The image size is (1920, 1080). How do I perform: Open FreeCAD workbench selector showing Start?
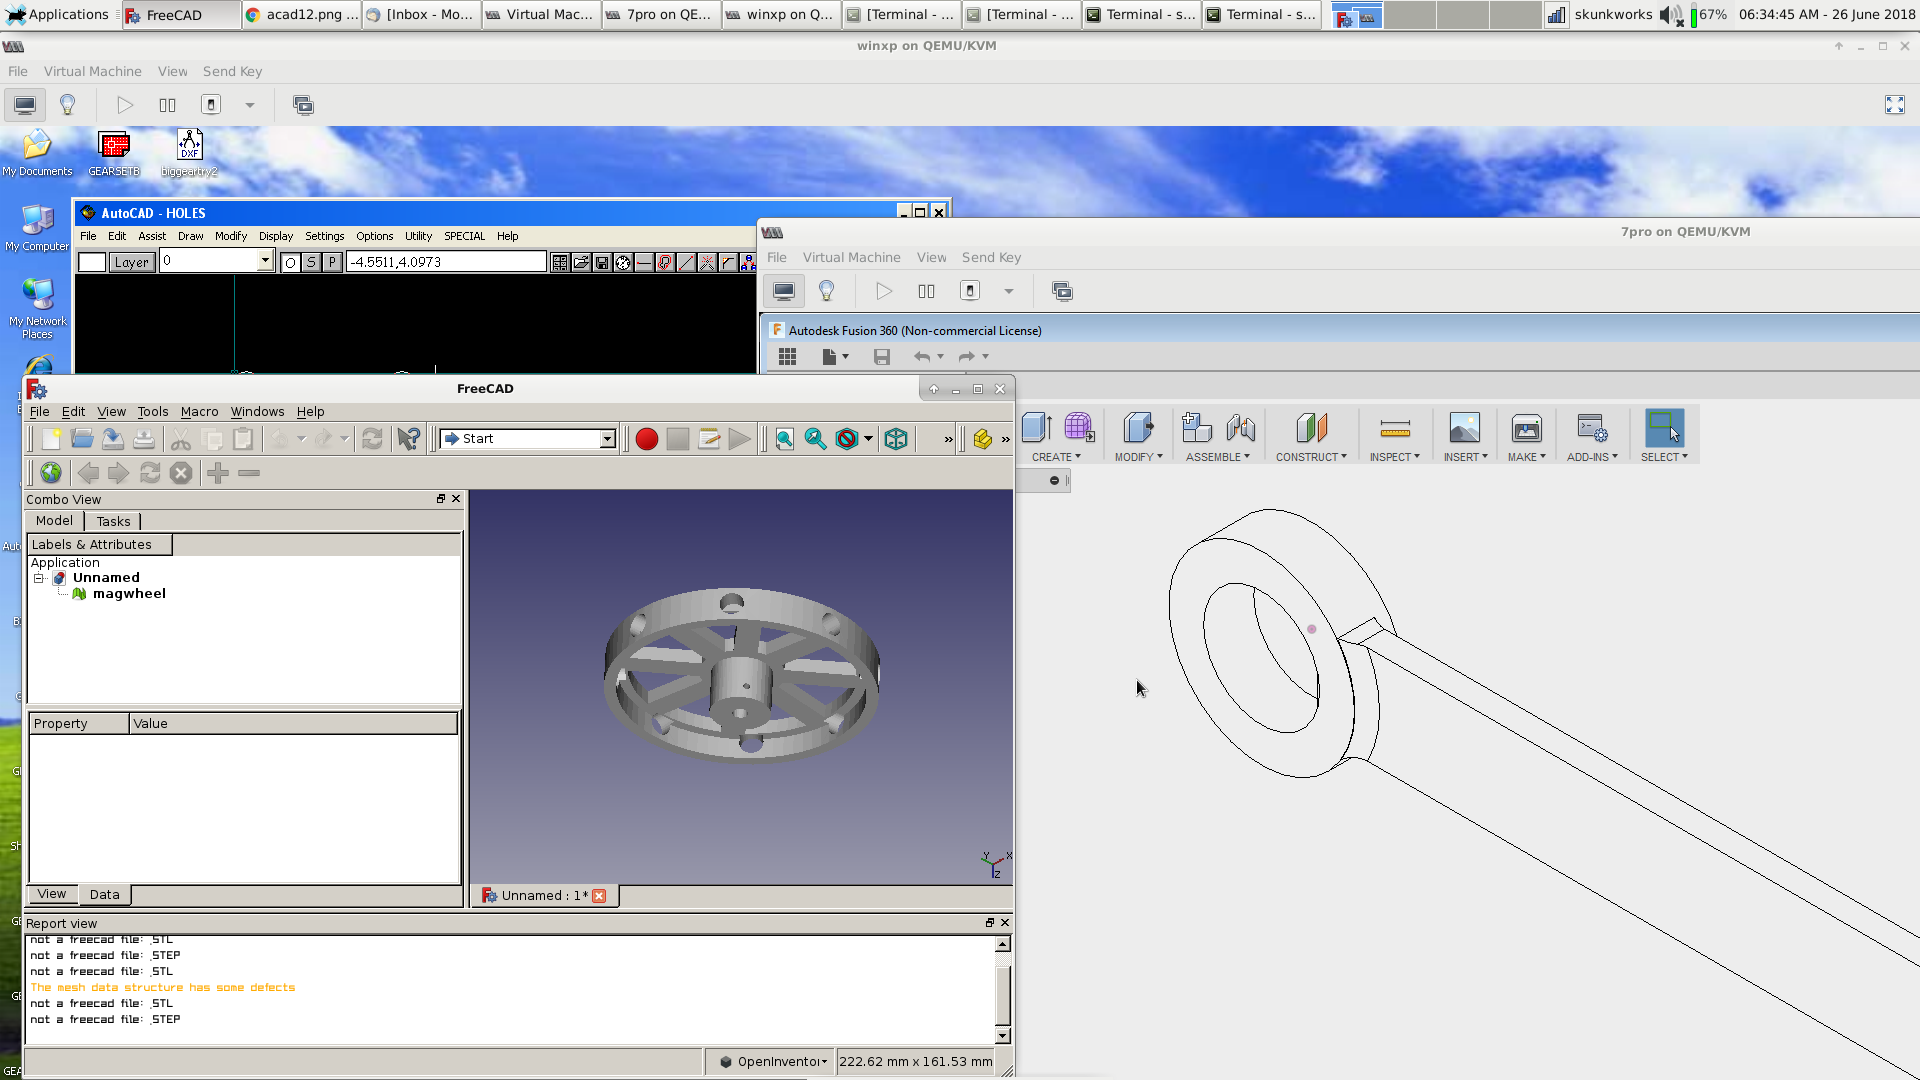pos(527,439)
